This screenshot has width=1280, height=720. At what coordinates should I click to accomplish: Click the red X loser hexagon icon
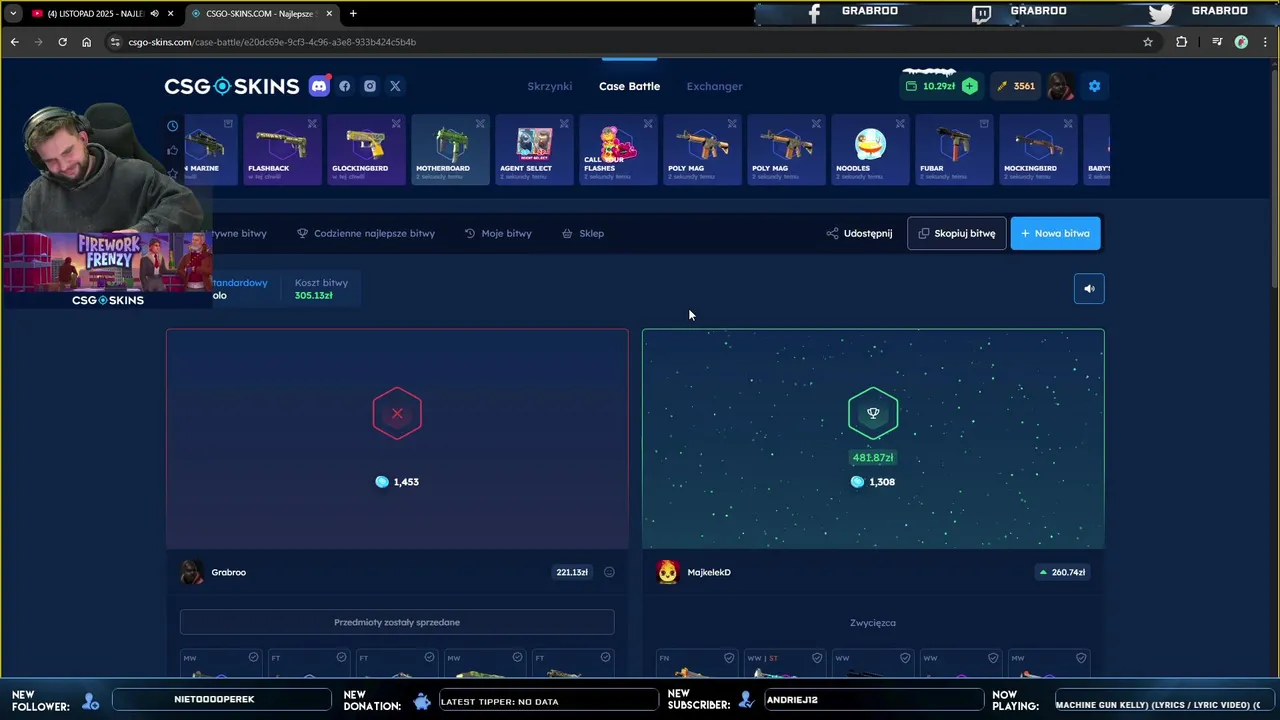[x=397, y=413]
